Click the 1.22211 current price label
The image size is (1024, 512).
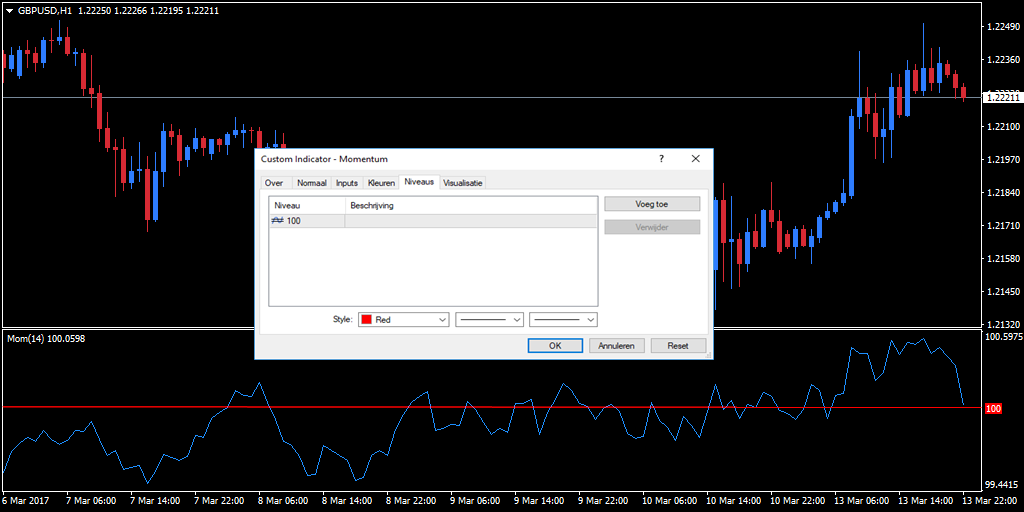coord(1003,97)
